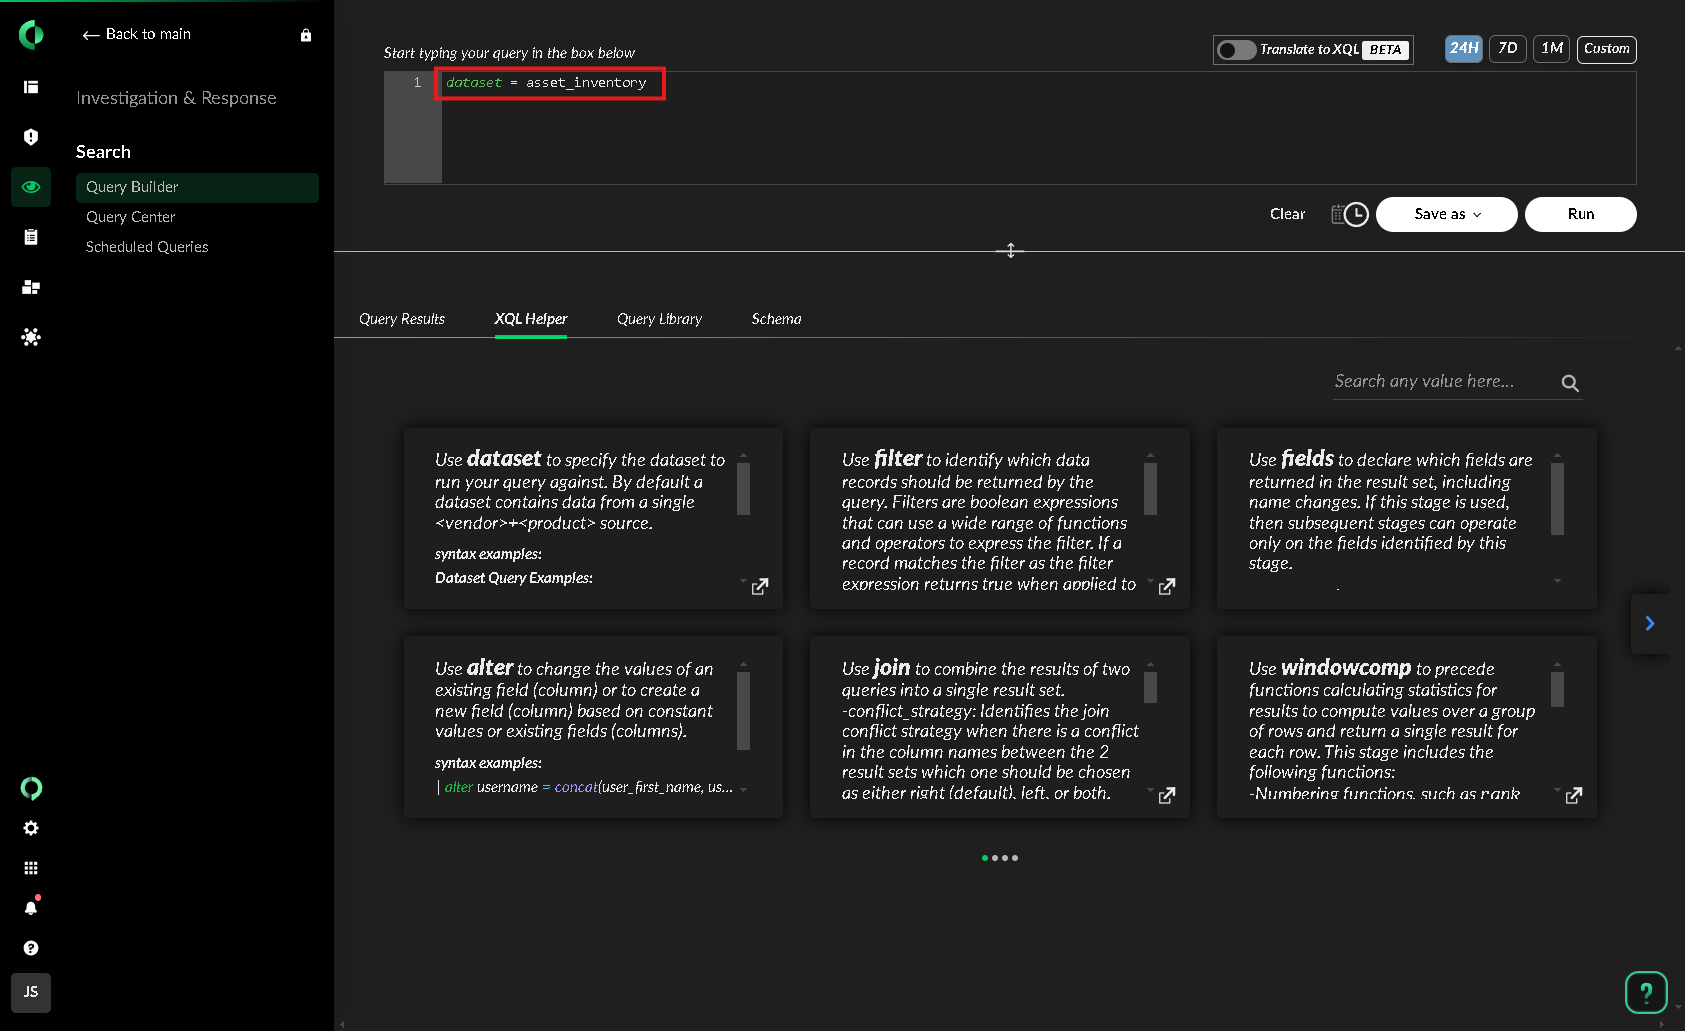The height and width of the screenshot is (1031, 1685).
Task: Click the search magnifier icon
Action: click(1570, 383)
